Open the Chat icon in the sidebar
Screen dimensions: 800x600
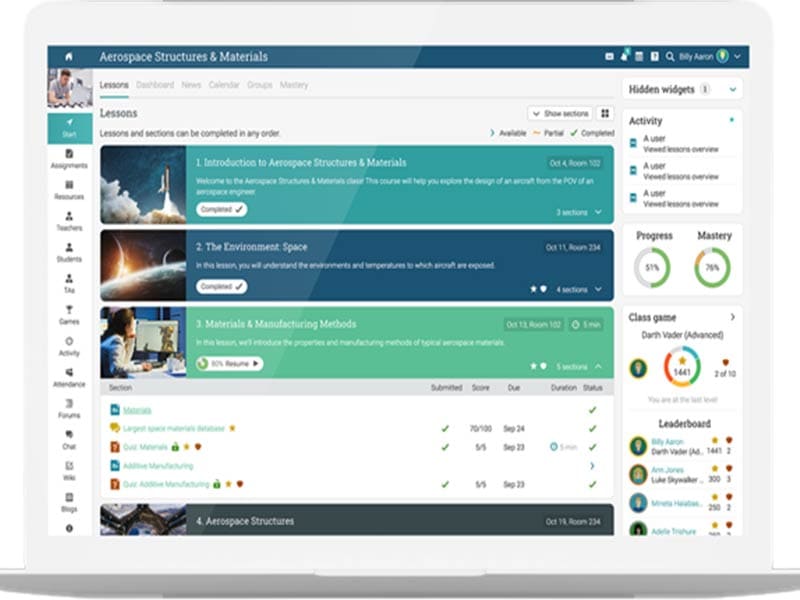click(69, 439)
